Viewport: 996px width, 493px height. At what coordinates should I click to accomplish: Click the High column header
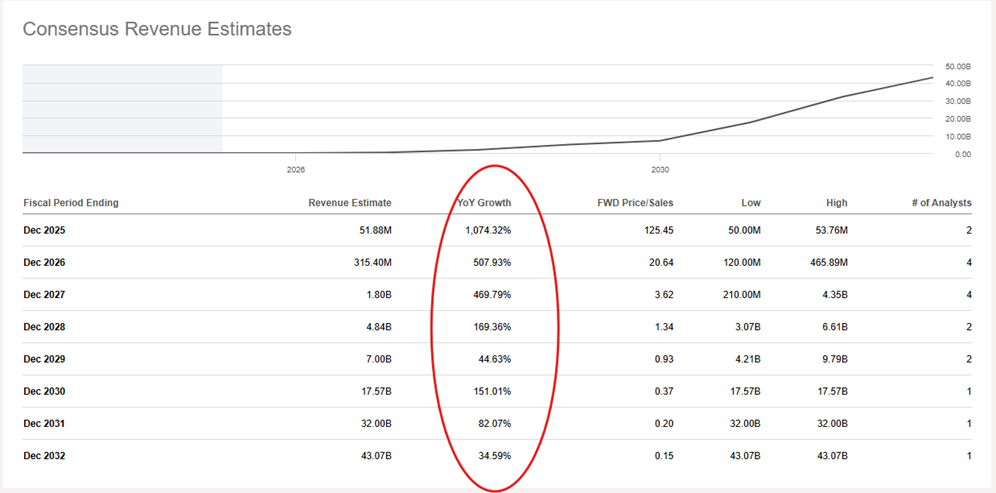click(x=836, y=203)
